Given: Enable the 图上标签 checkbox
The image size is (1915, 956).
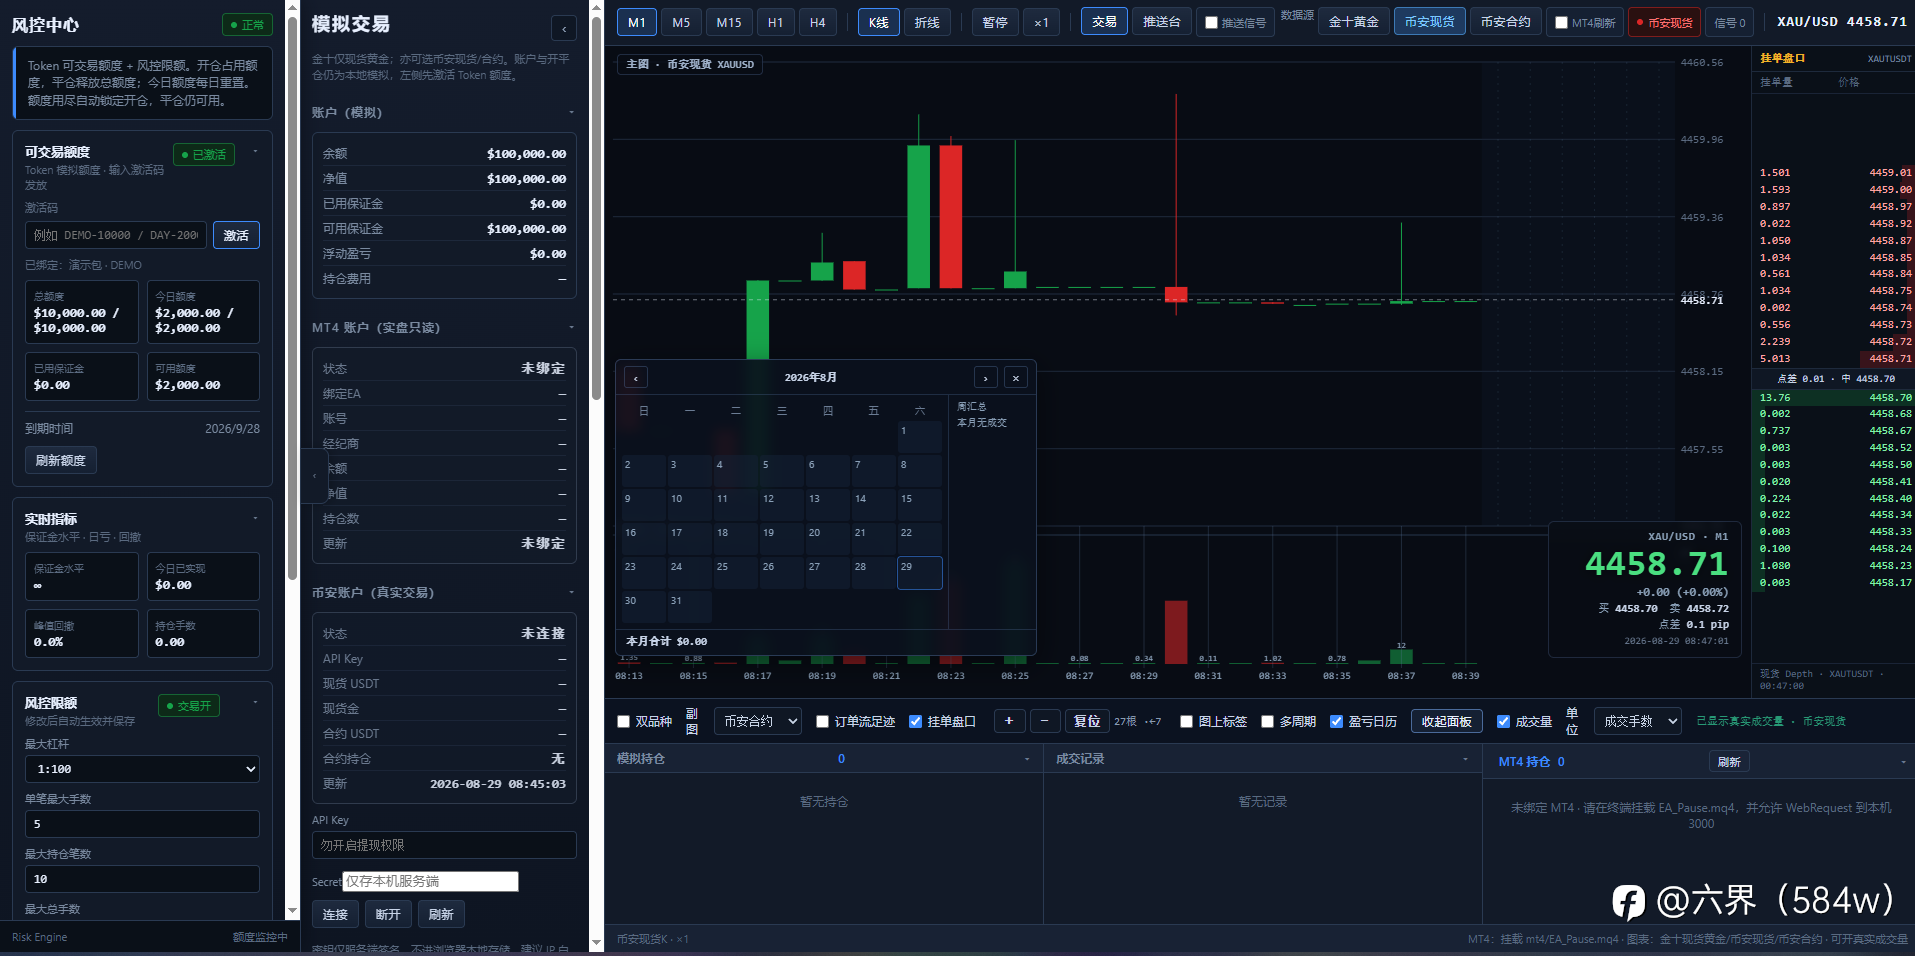Looking at the screenshot, I should tap(1186, 721).
